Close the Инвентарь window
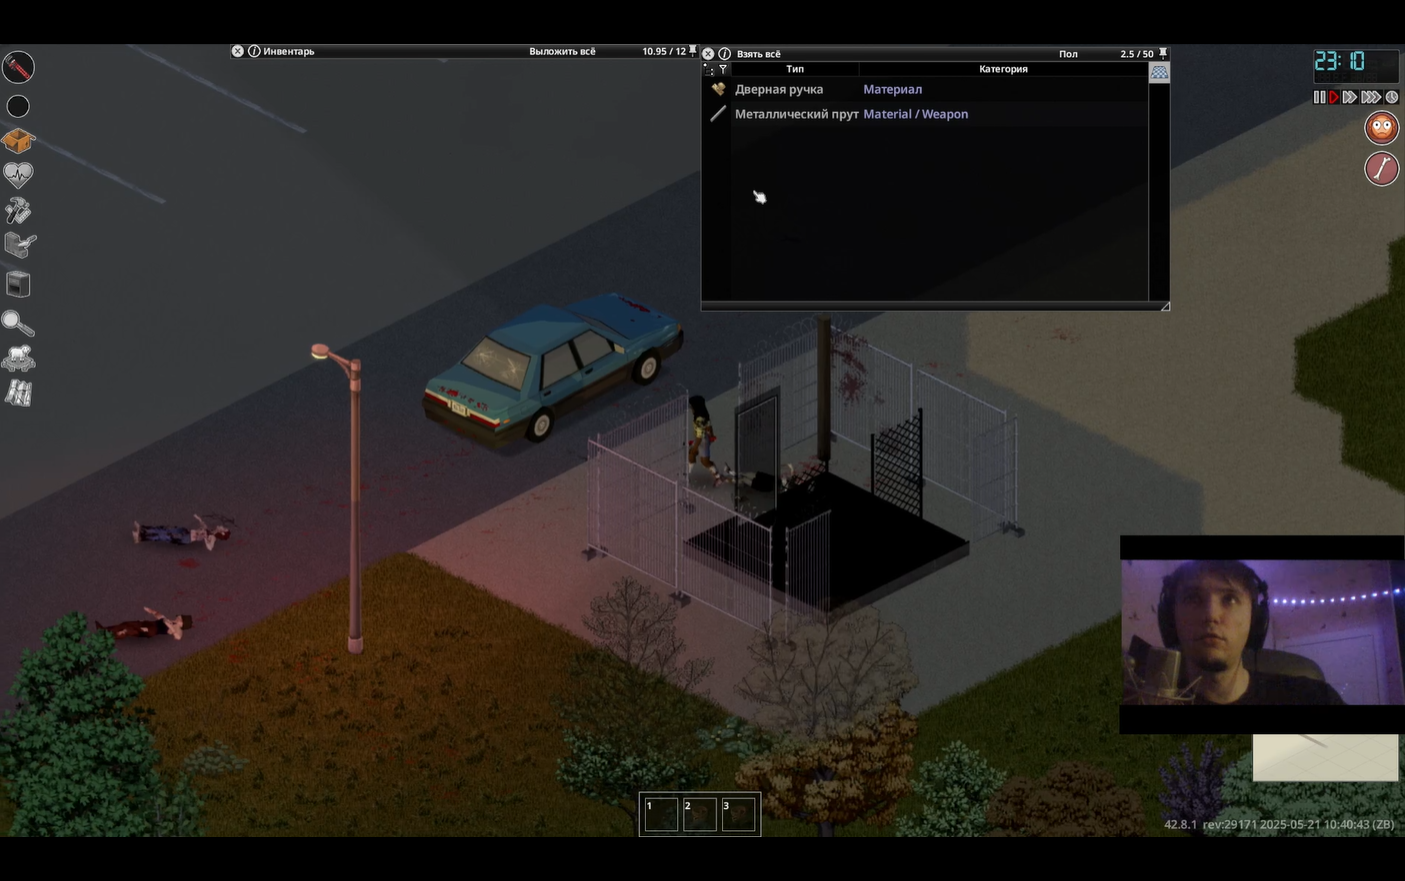This screenshot has width=1405, height=881. pyautogui.click(x=238, y=51)
